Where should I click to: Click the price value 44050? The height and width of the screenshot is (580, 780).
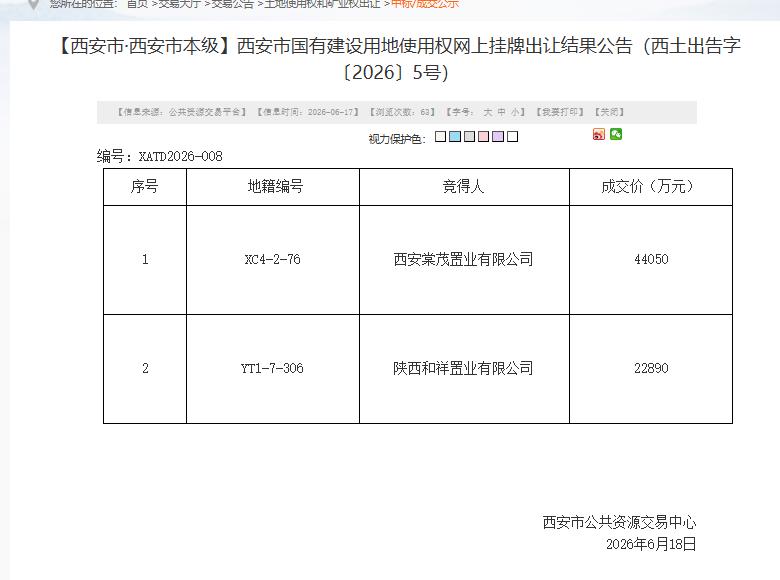pyautogui.click(x=651, y=259)
